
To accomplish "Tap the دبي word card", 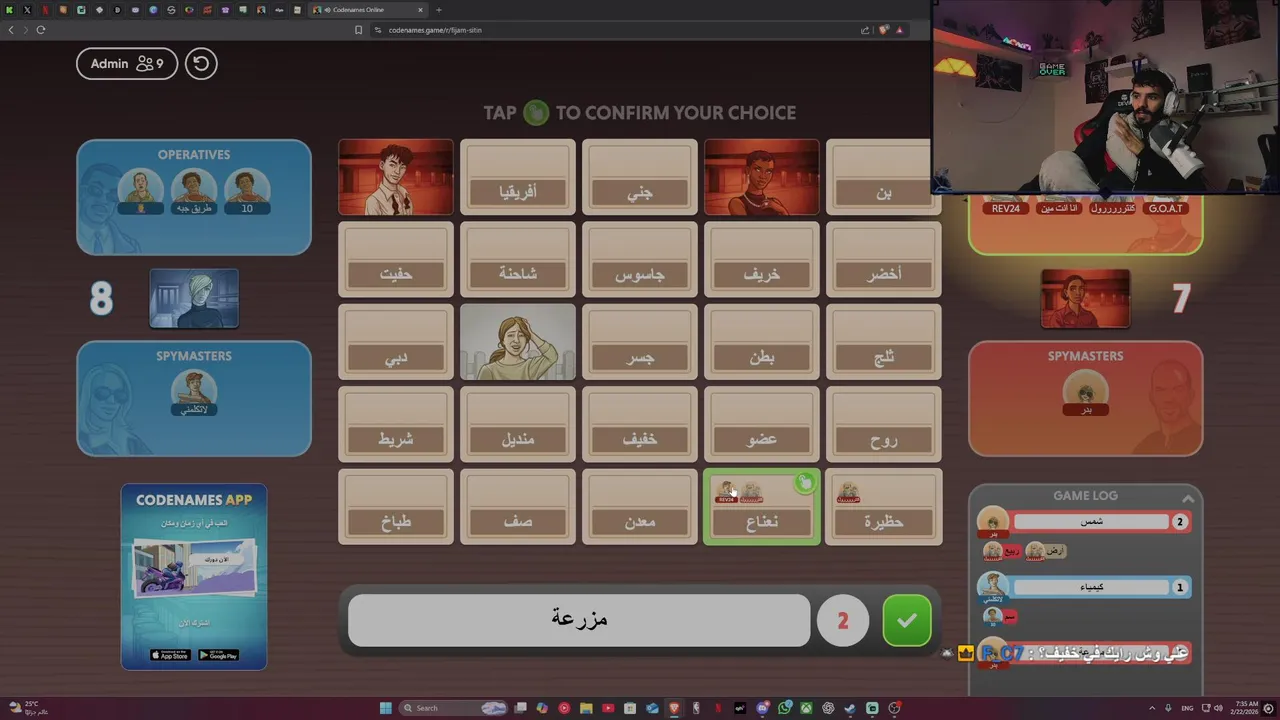I will click(x=396, y=343).
